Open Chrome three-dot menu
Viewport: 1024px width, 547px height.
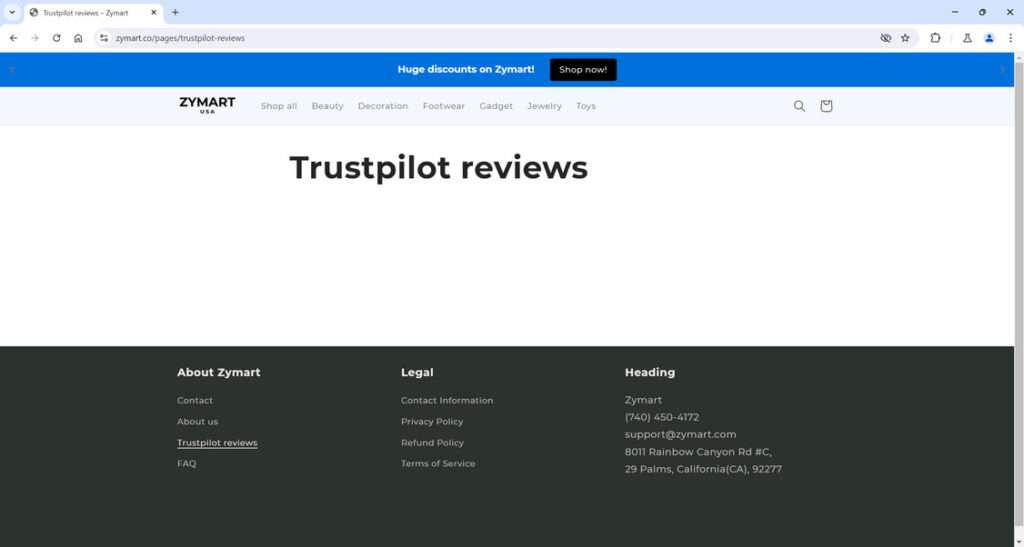pos(1010,38)
